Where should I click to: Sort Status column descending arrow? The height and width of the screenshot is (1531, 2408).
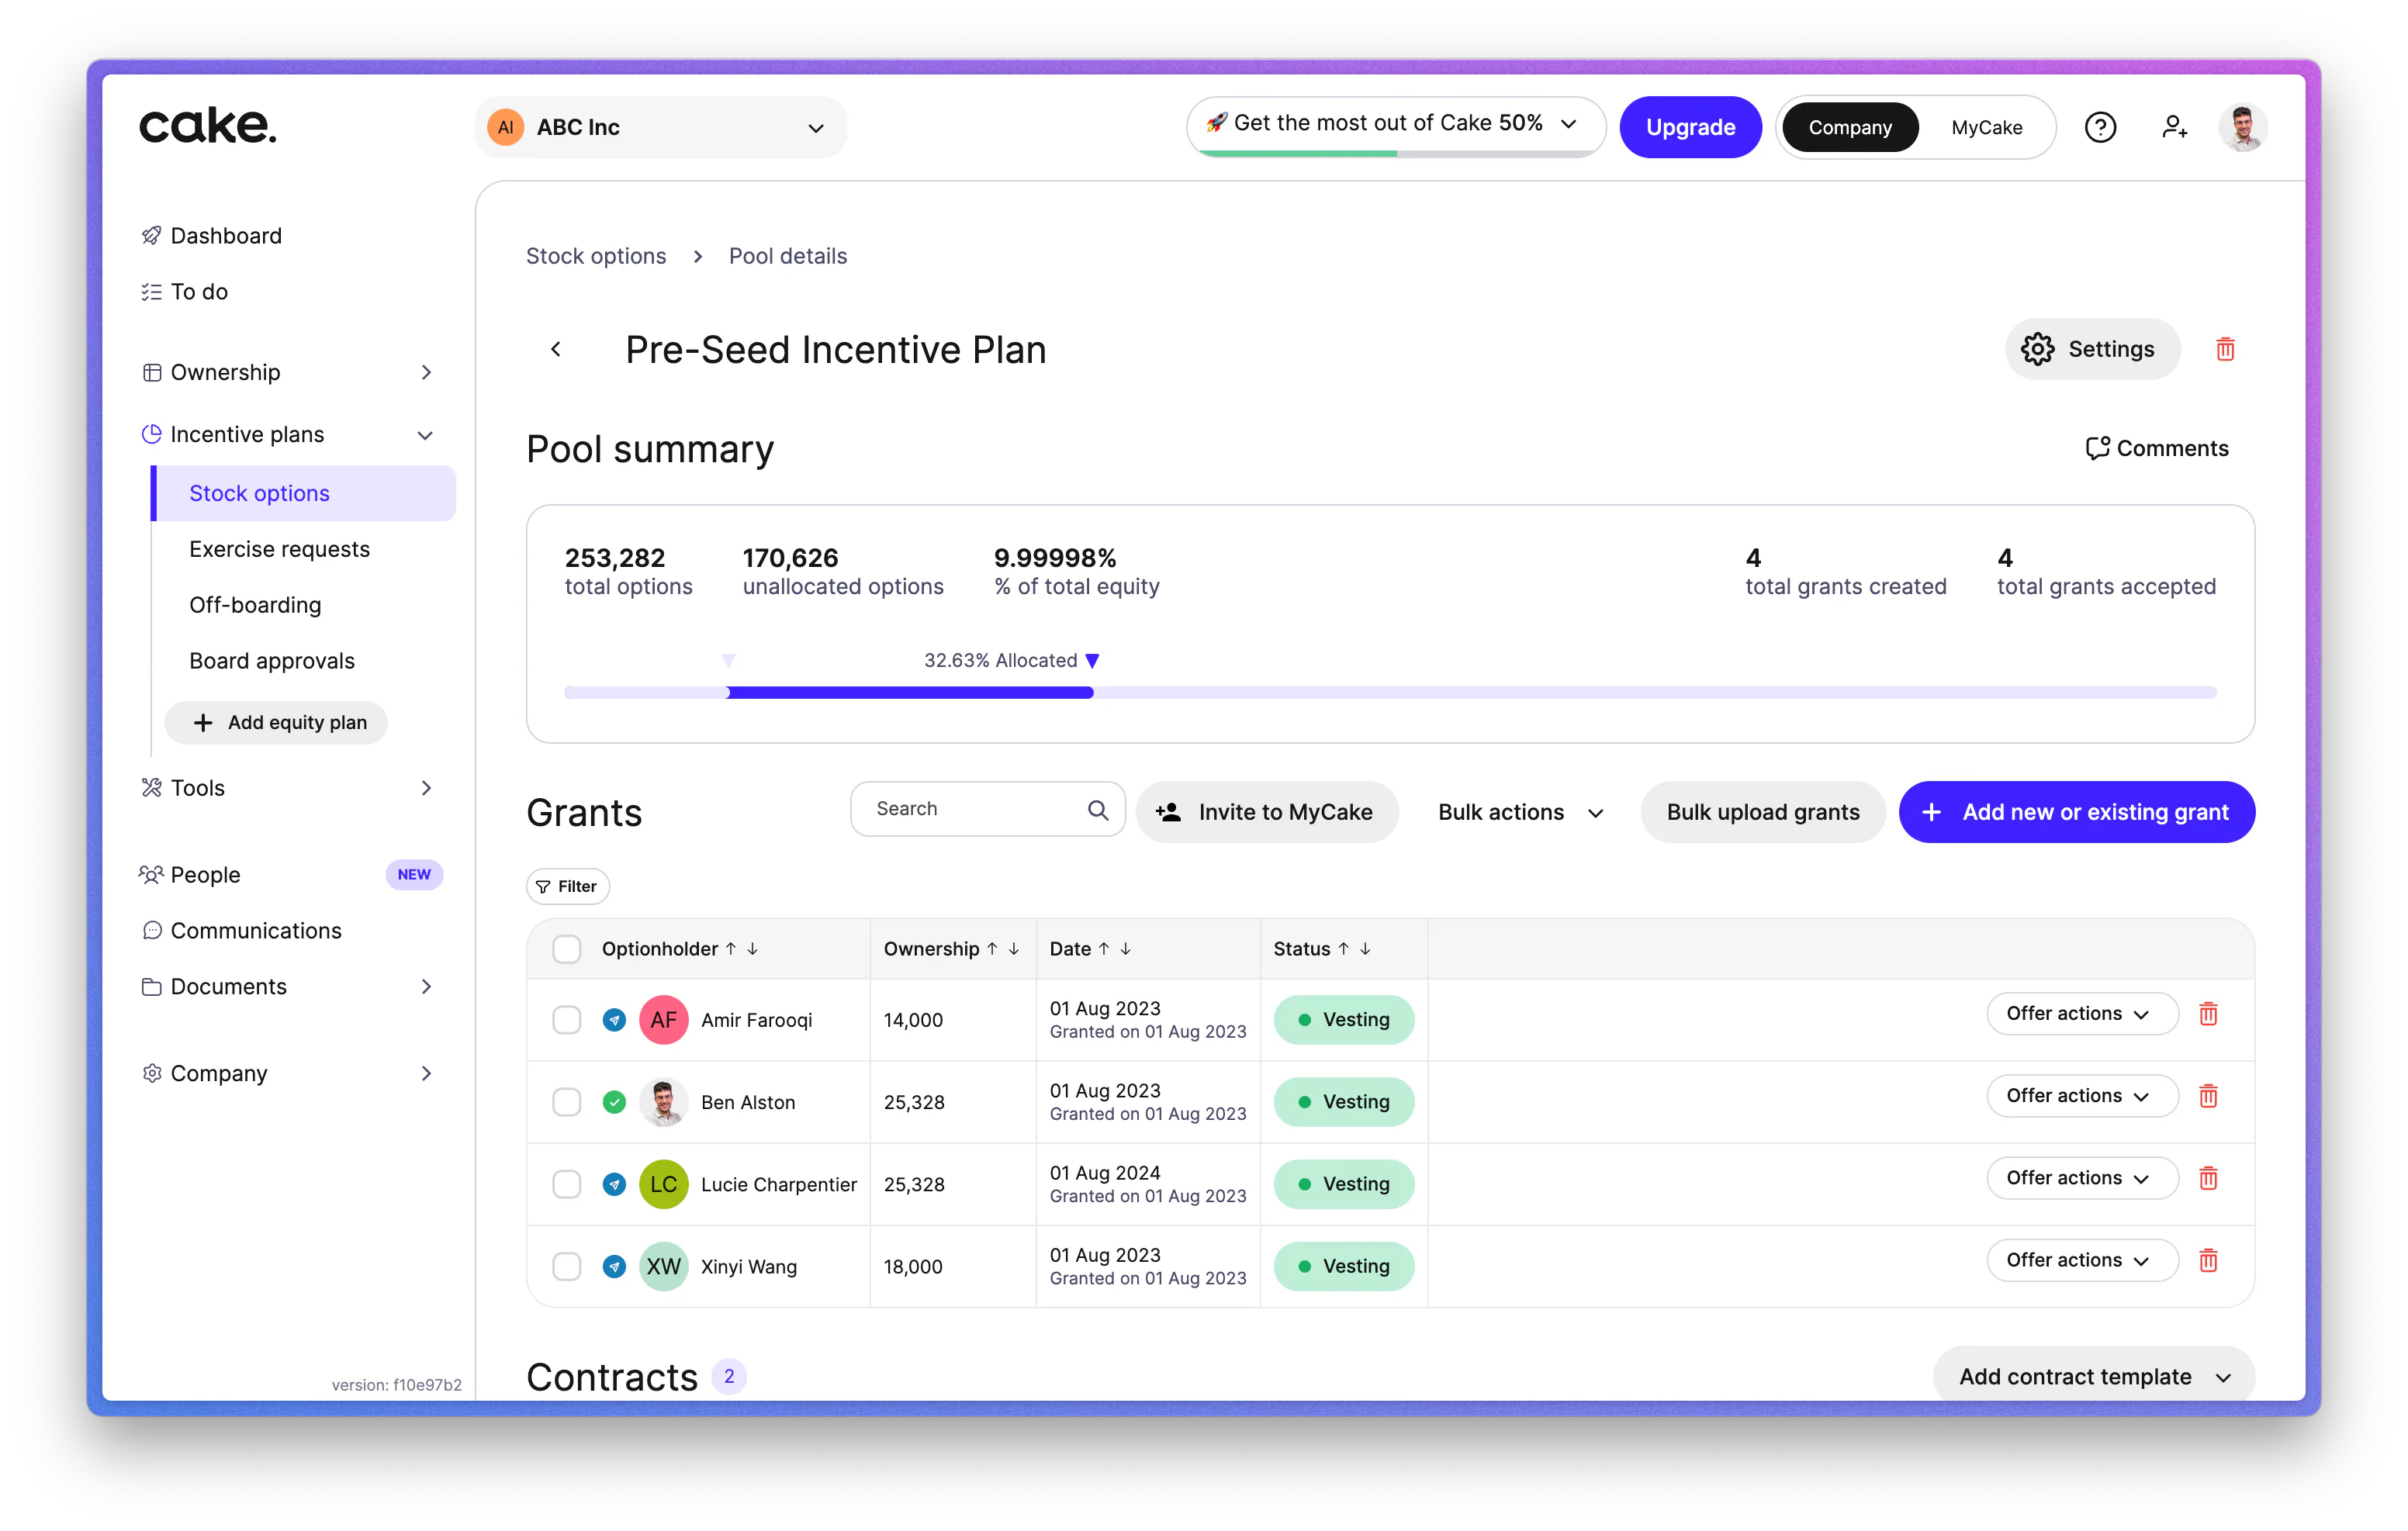click(1365, 948)
